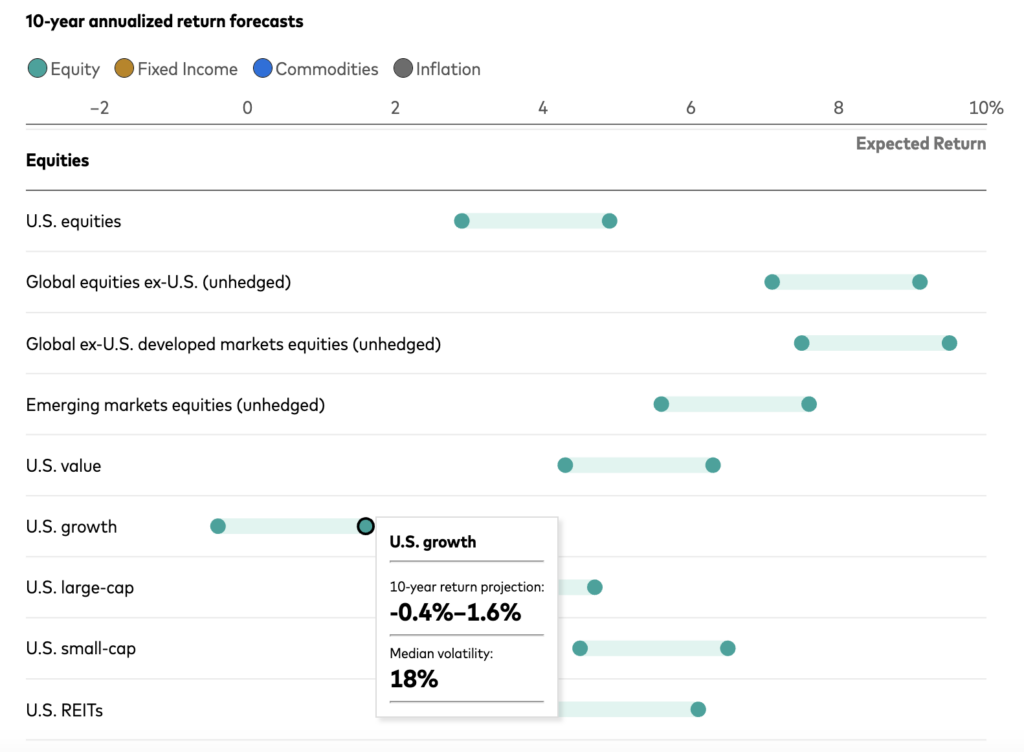This screenshot has width=1024, height=752.
Task: Click the upper dot for Emerging markets equities
Action: point(809,404)
